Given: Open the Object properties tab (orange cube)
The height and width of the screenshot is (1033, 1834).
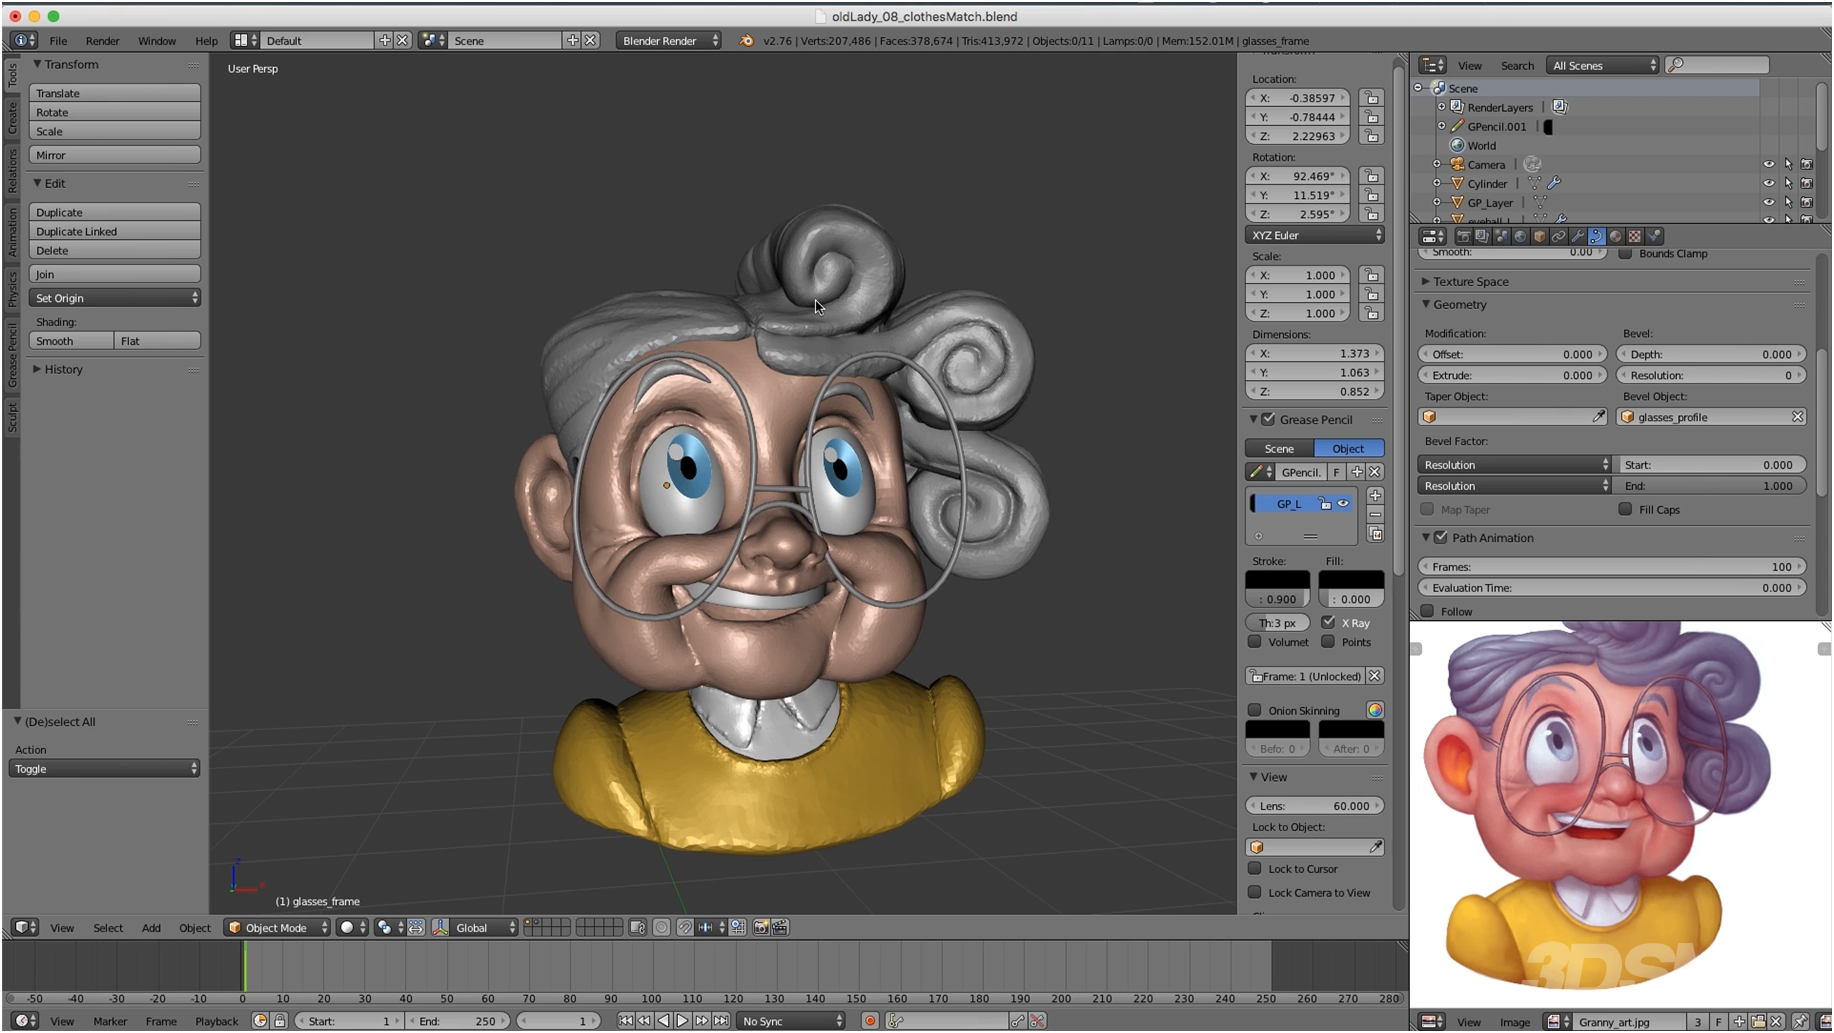Looking at the screenshot, I should tap(1540, 236).
